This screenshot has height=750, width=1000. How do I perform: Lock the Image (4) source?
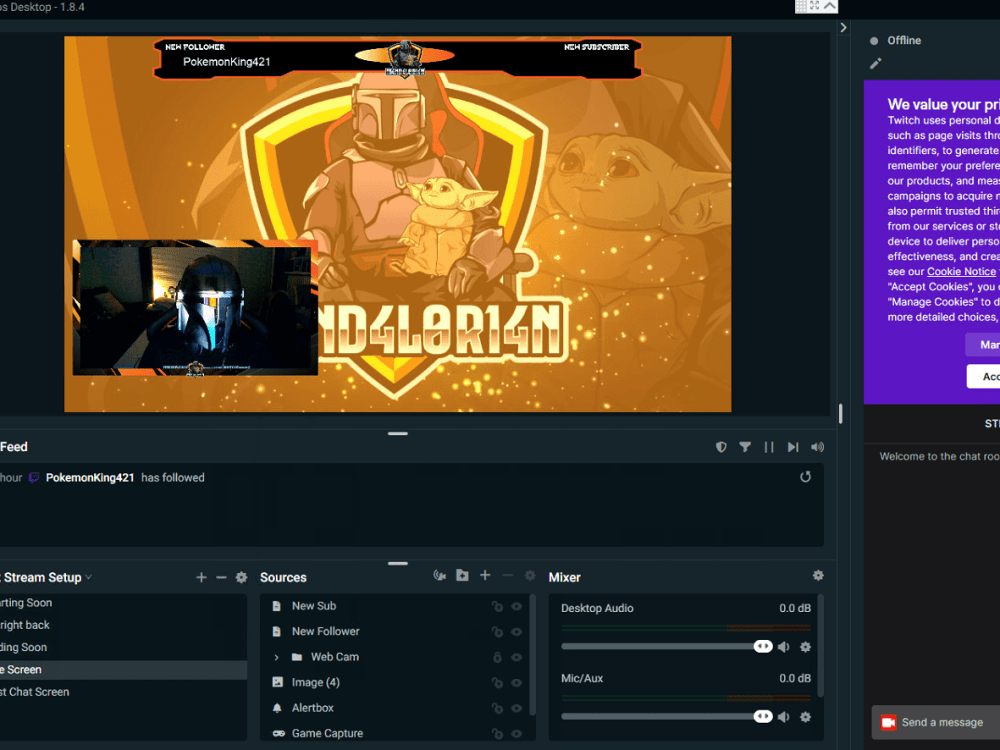pyautogui.click(x=497, y=683)
